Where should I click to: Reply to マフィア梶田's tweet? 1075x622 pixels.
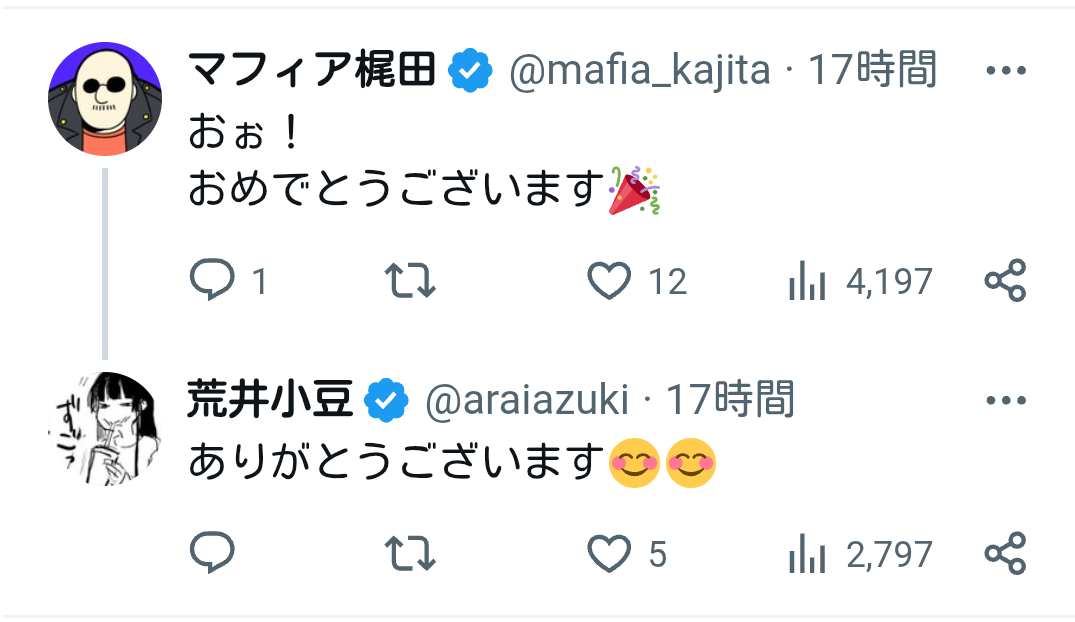(212, 281)
